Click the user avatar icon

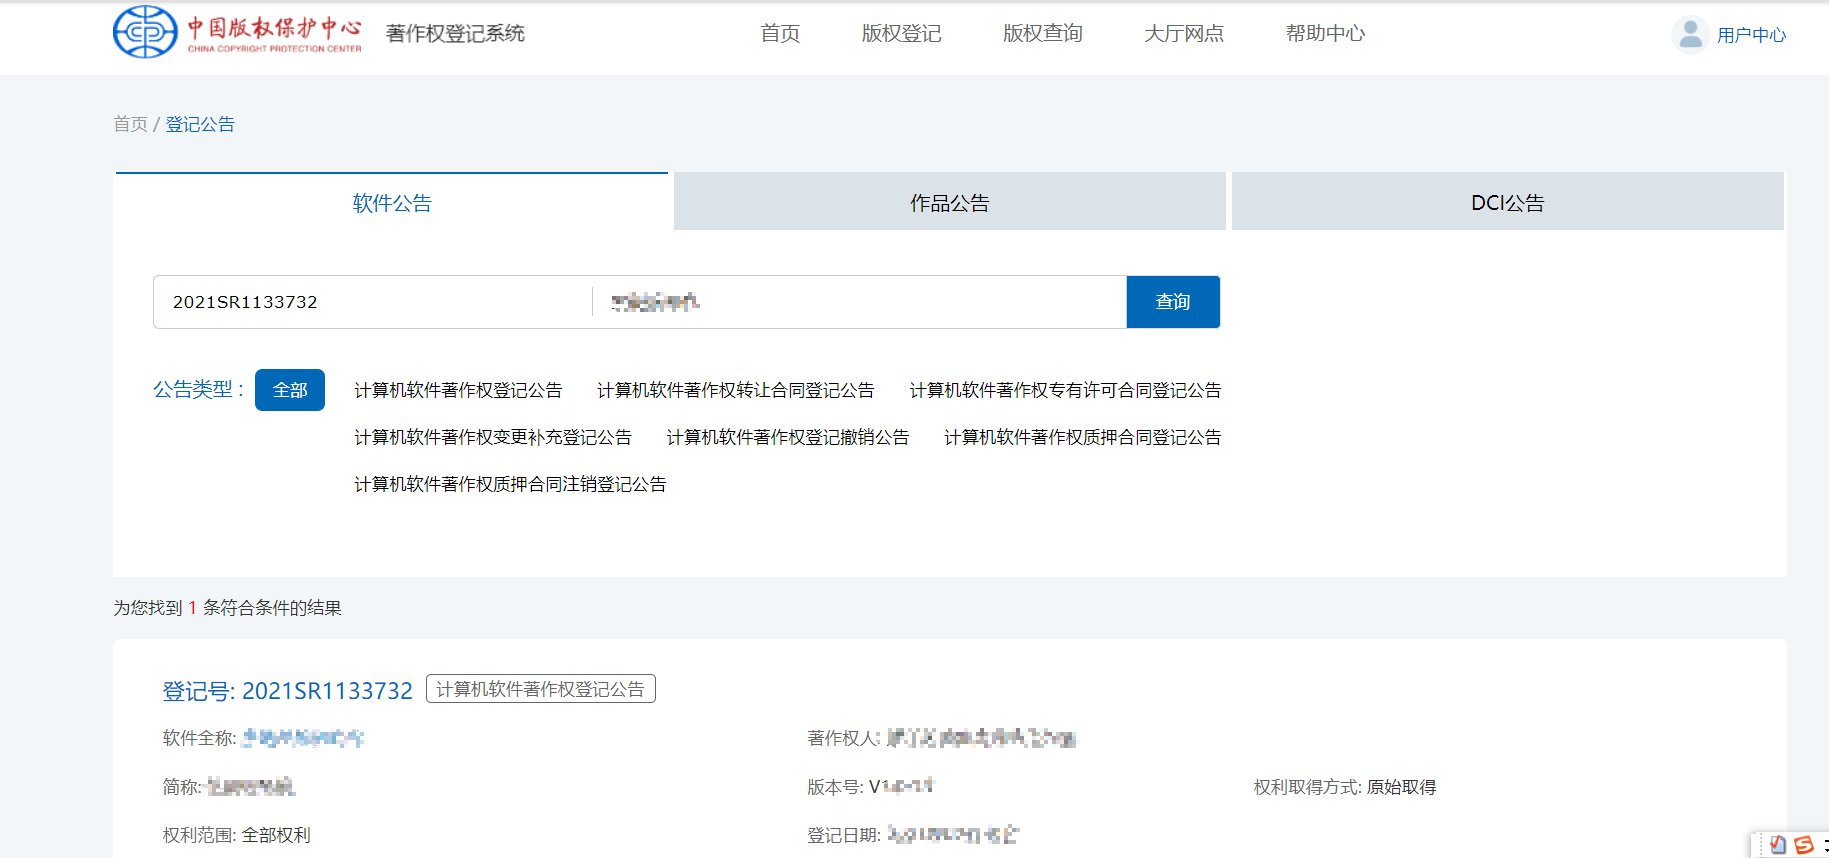tap(1690, 34)
